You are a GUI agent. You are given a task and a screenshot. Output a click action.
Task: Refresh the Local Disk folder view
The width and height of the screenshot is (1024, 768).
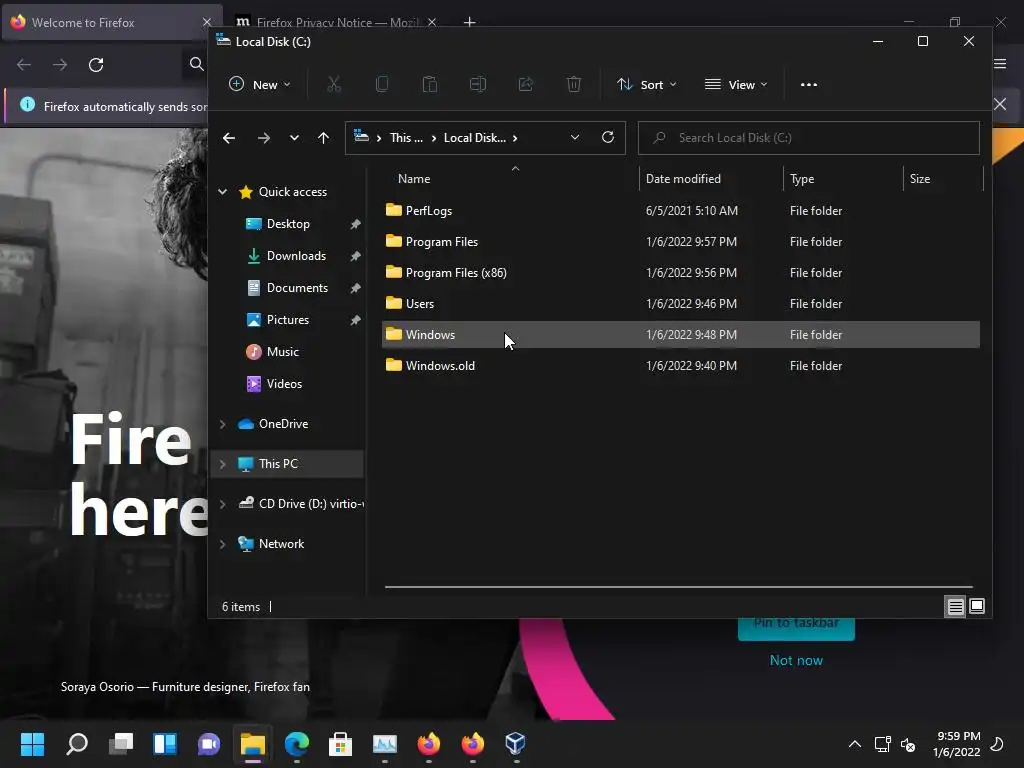click(607, 137)
